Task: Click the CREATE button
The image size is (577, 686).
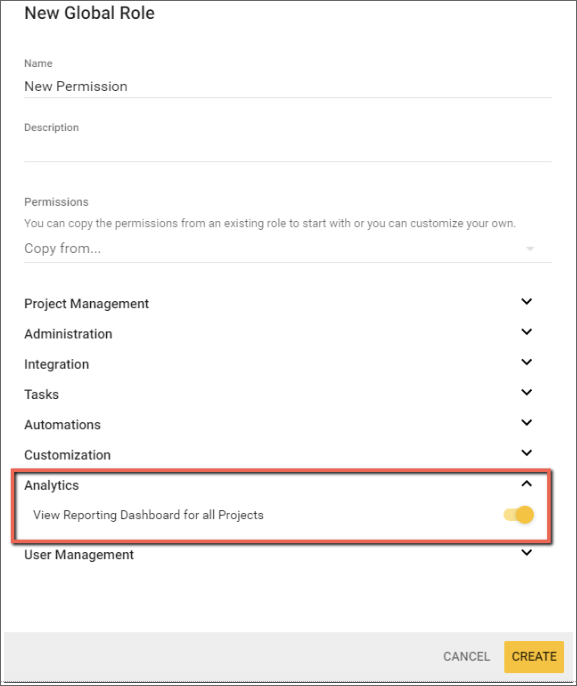Action: [534, 657]
